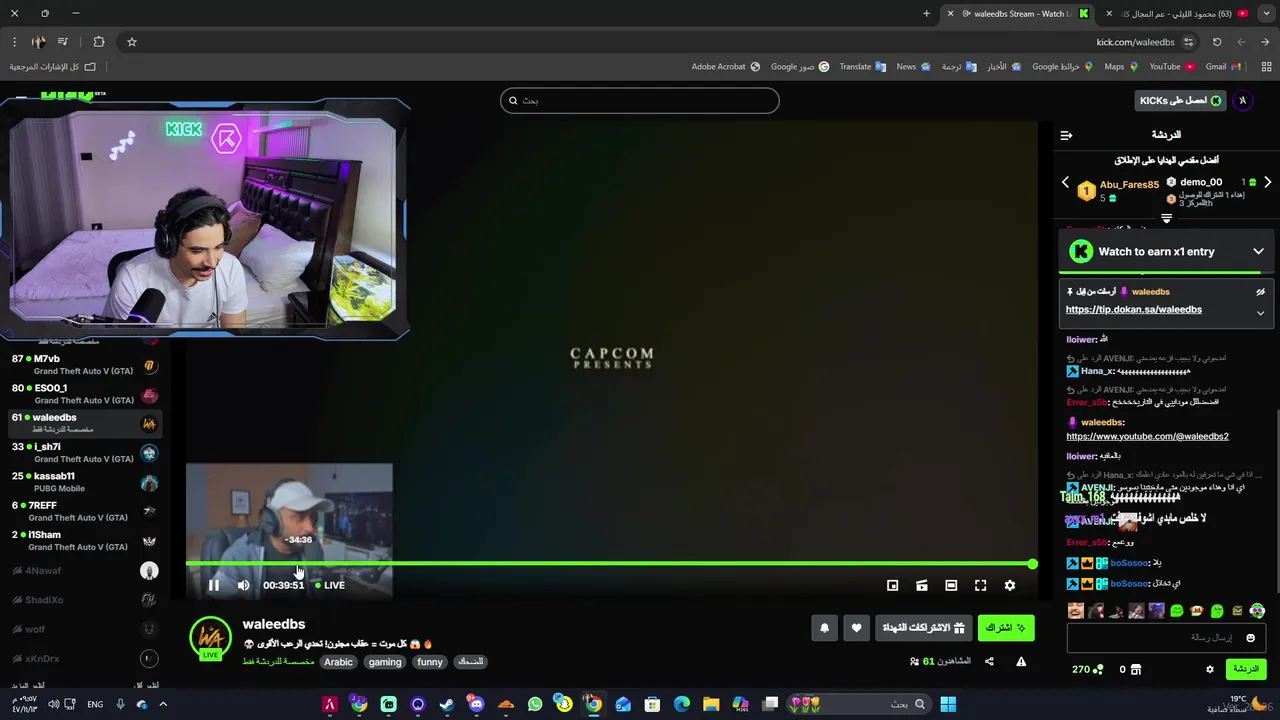Open user profile avatar menu
1280x720 pixels.
pyautogui.click(x=1243, y=100)
